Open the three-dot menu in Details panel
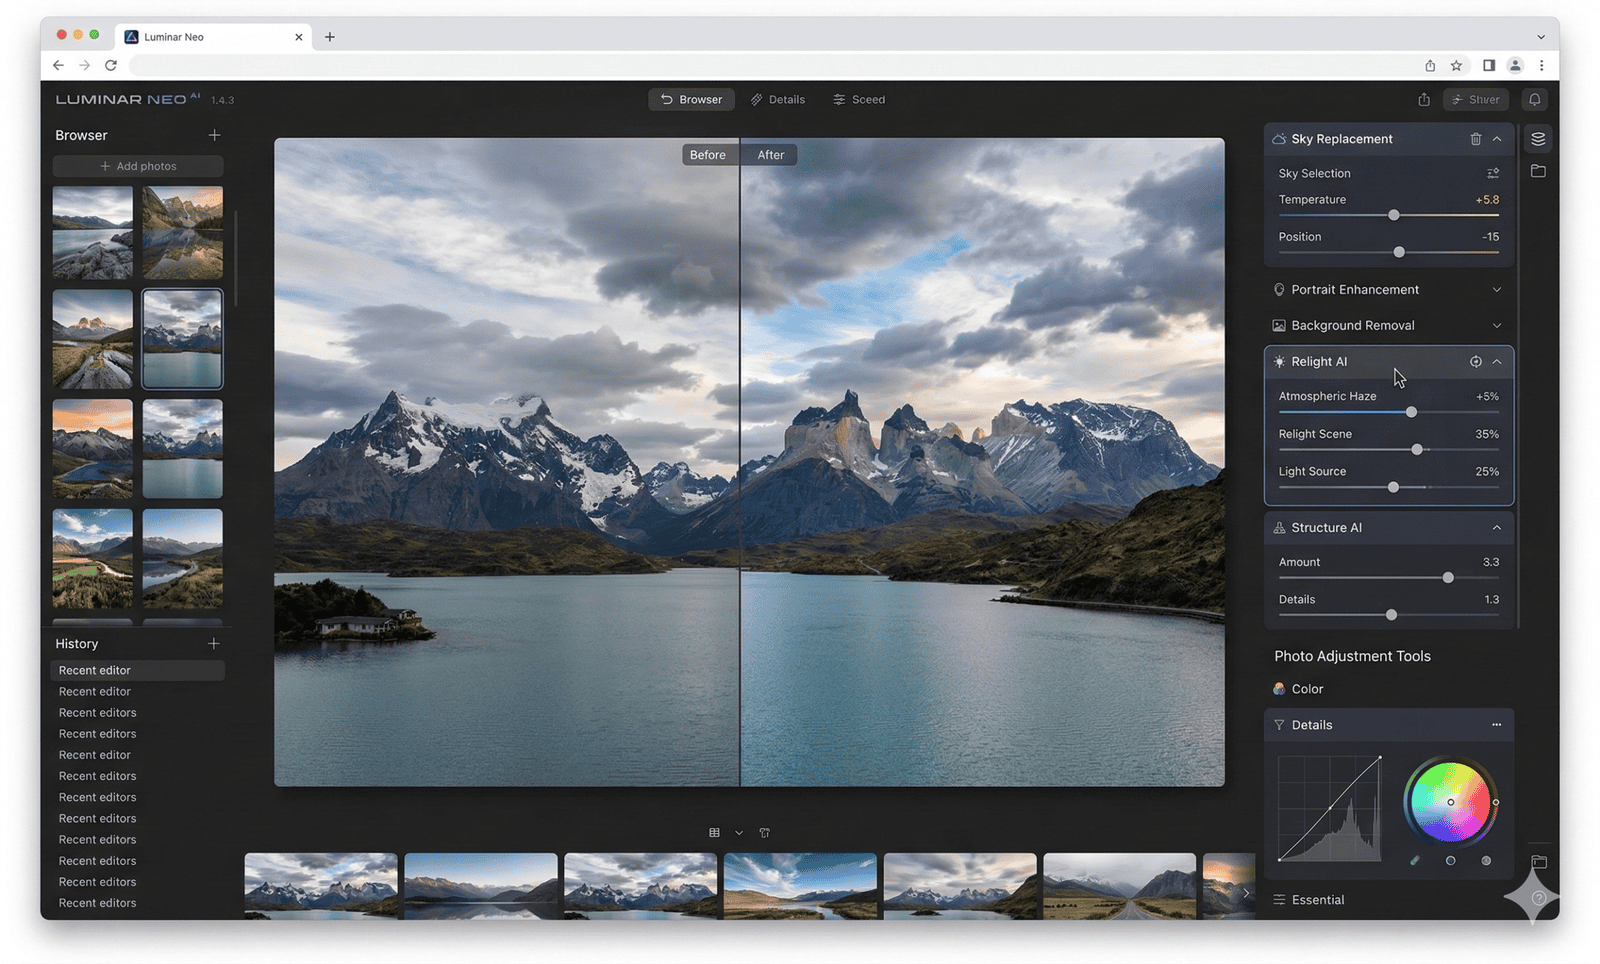The width and height of the screenshot is (1600, 964). (1496, 725)
